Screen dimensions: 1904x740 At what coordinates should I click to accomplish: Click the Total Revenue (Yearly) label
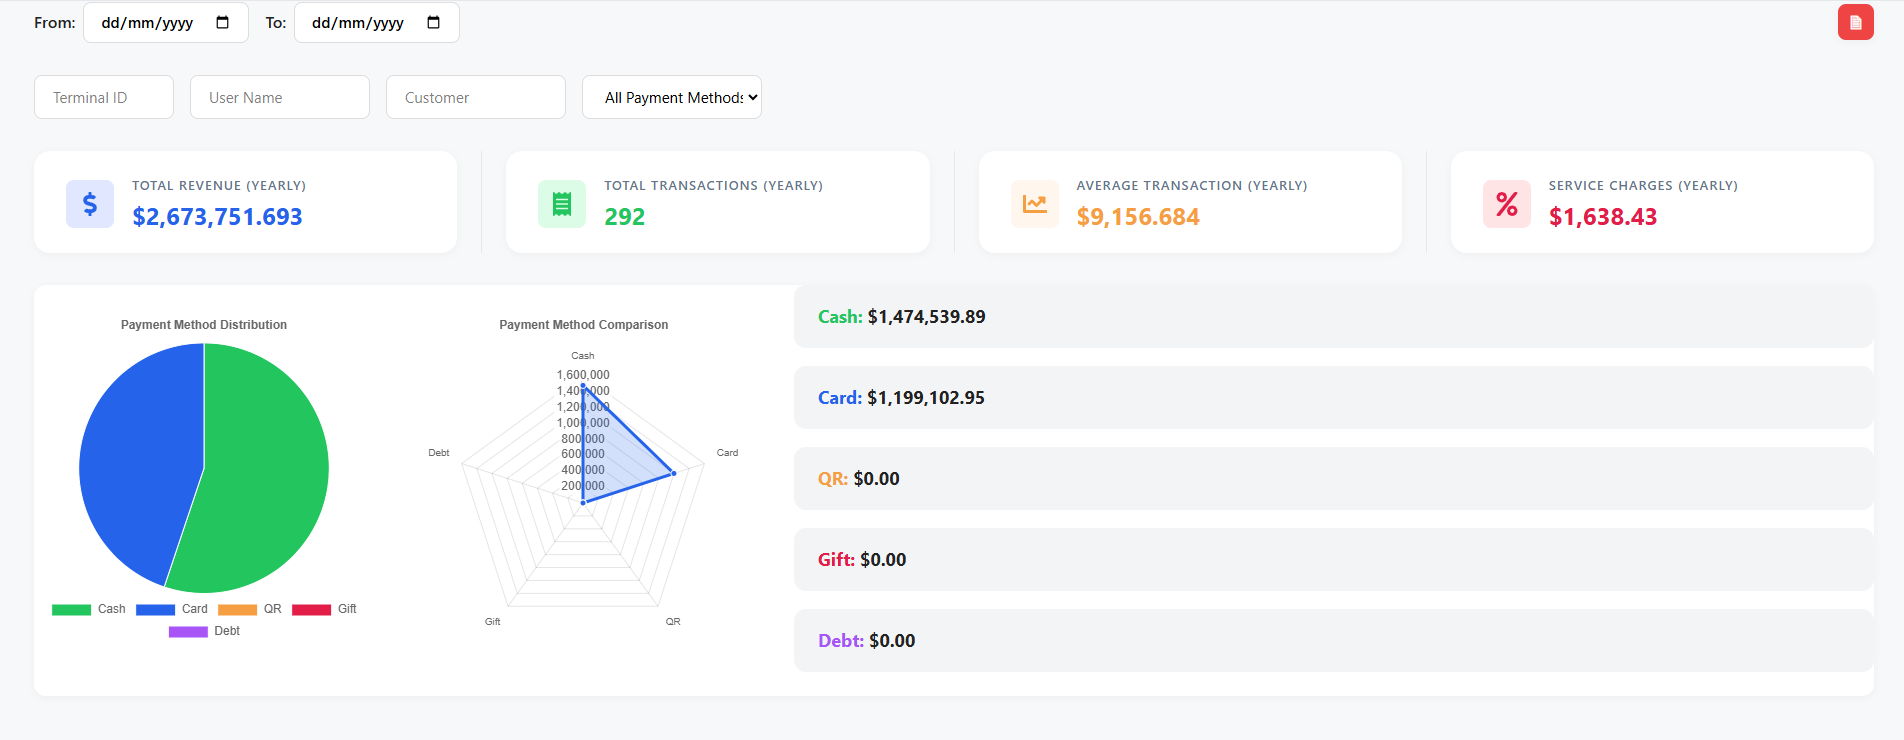coord(219,185)
